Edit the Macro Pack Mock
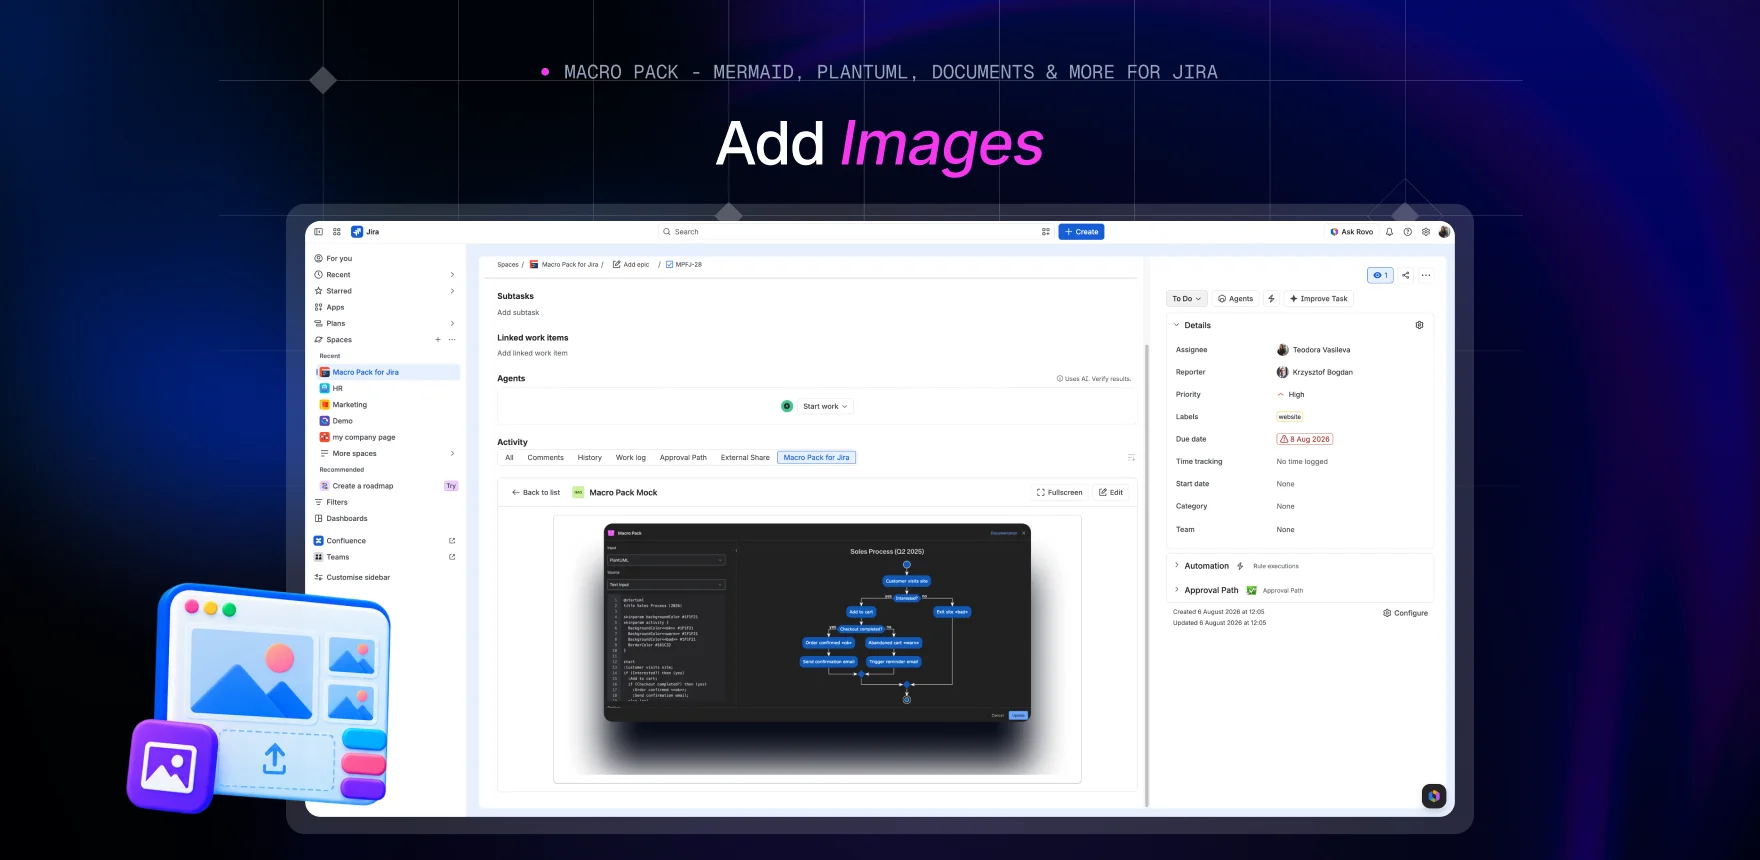Screen dimensions: 1760x860 point(1111,493)
